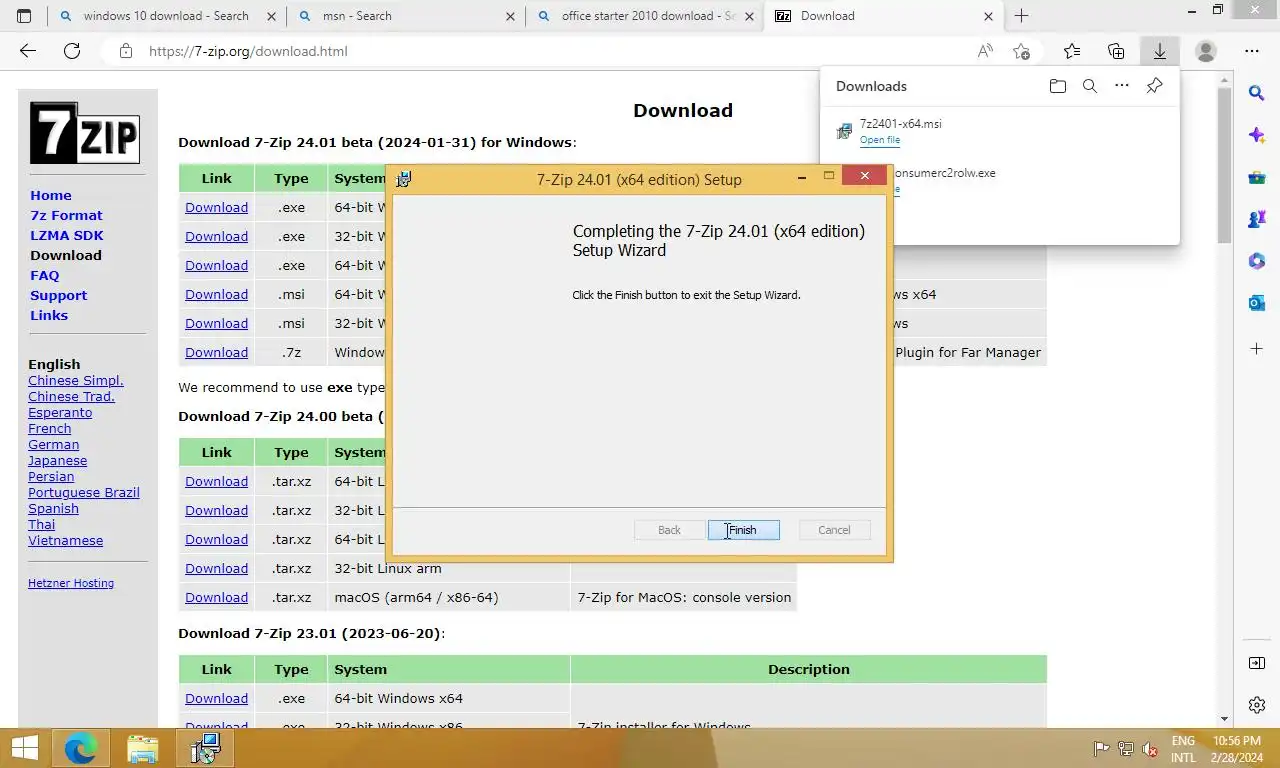Open Collections icon in Edge toolbar
This screenshot has width=1280, height=768.
[x=1116, y=51]
